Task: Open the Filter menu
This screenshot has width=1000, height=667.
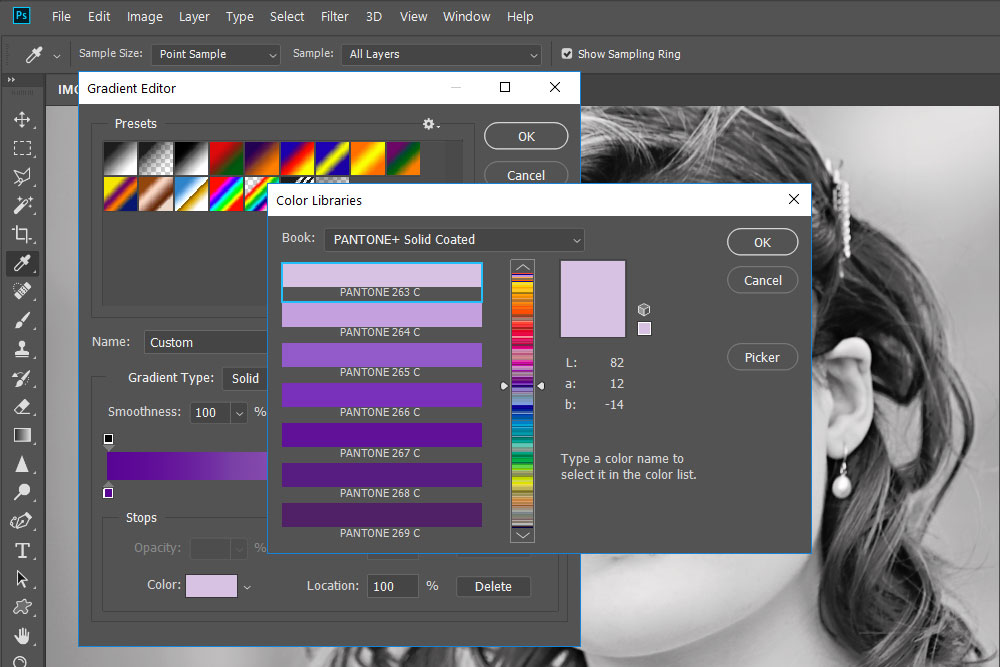Action: tap(335, 17)
